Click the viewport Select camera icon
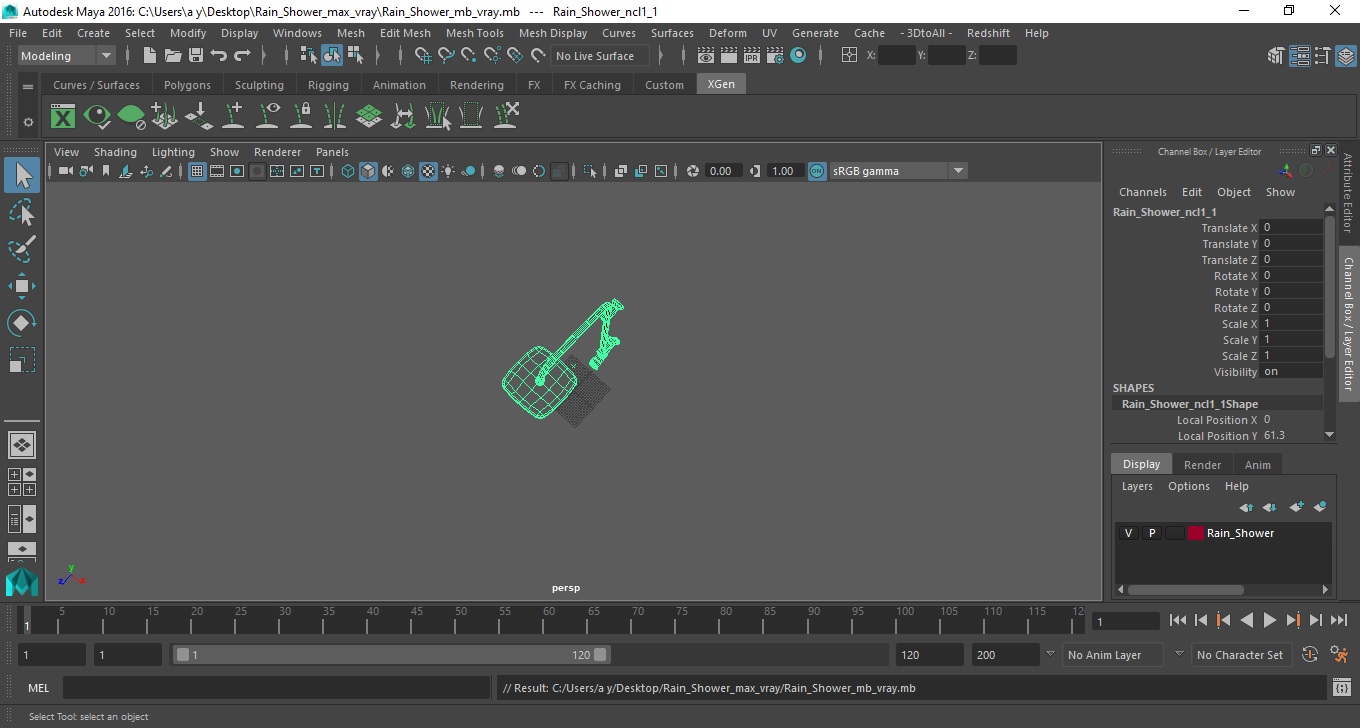This screenshot has width=1360, height=728. [x=65, y=171]
